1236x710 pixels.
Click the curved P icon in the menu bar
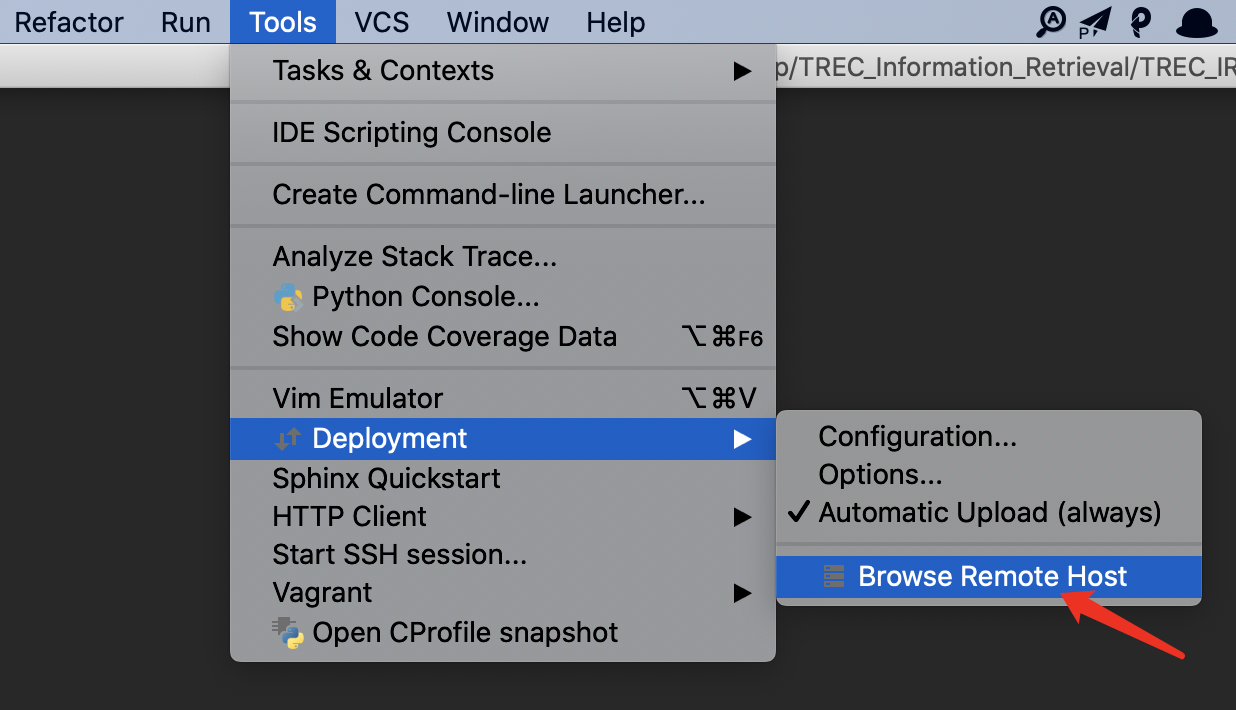coord(1140,21)
